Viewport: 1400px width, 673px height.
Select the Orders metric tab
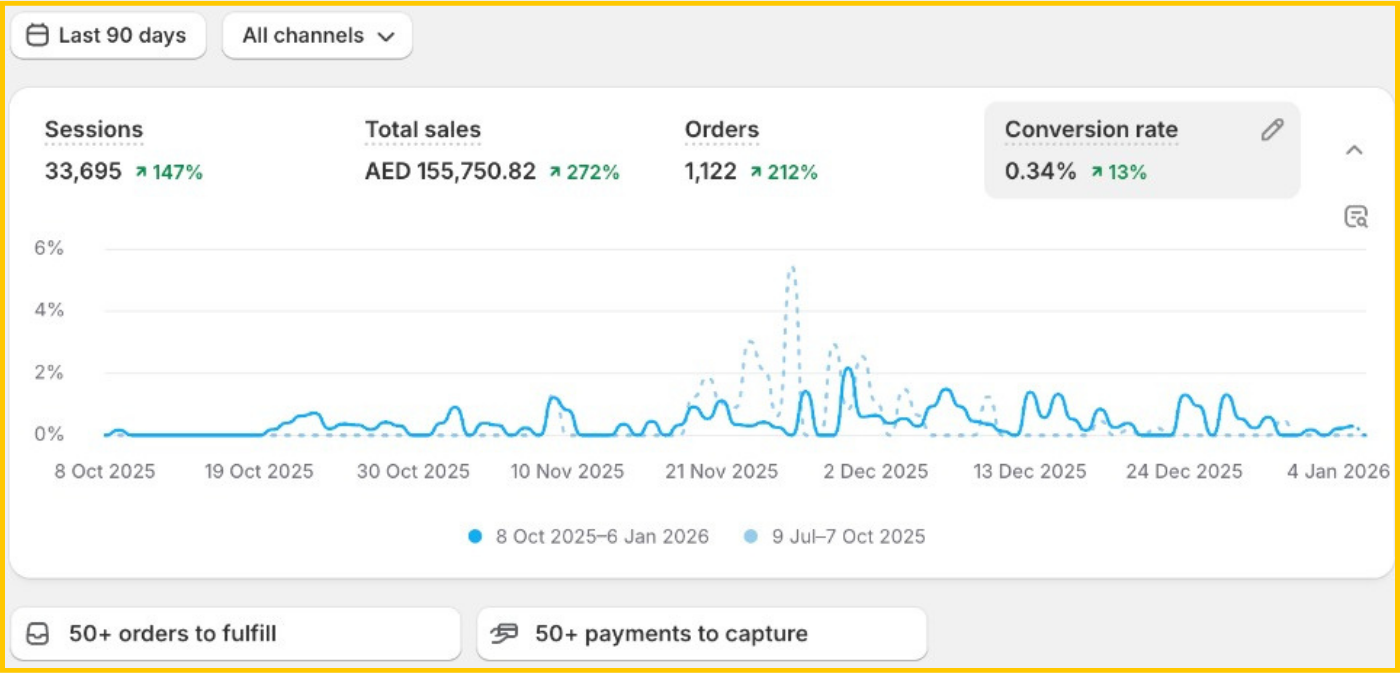pyautogui.click(x=721, y=130)
